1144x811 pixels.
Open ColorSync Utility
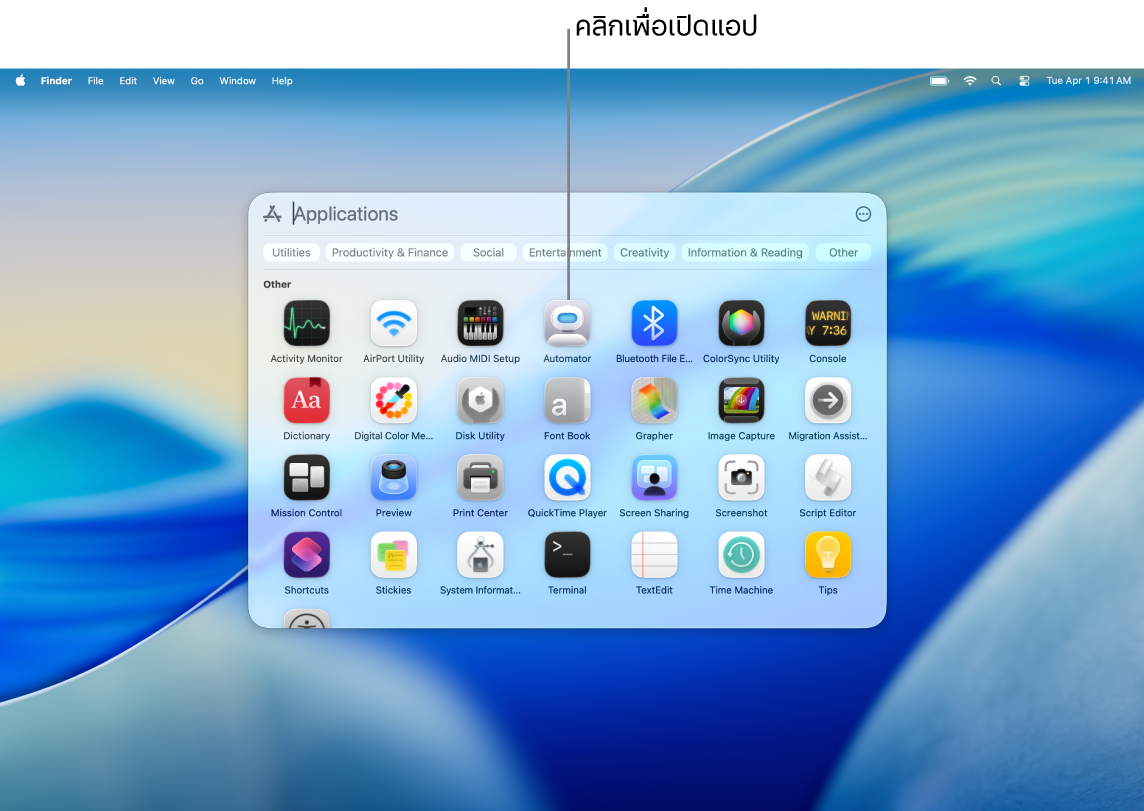click(x=741, y=323)
